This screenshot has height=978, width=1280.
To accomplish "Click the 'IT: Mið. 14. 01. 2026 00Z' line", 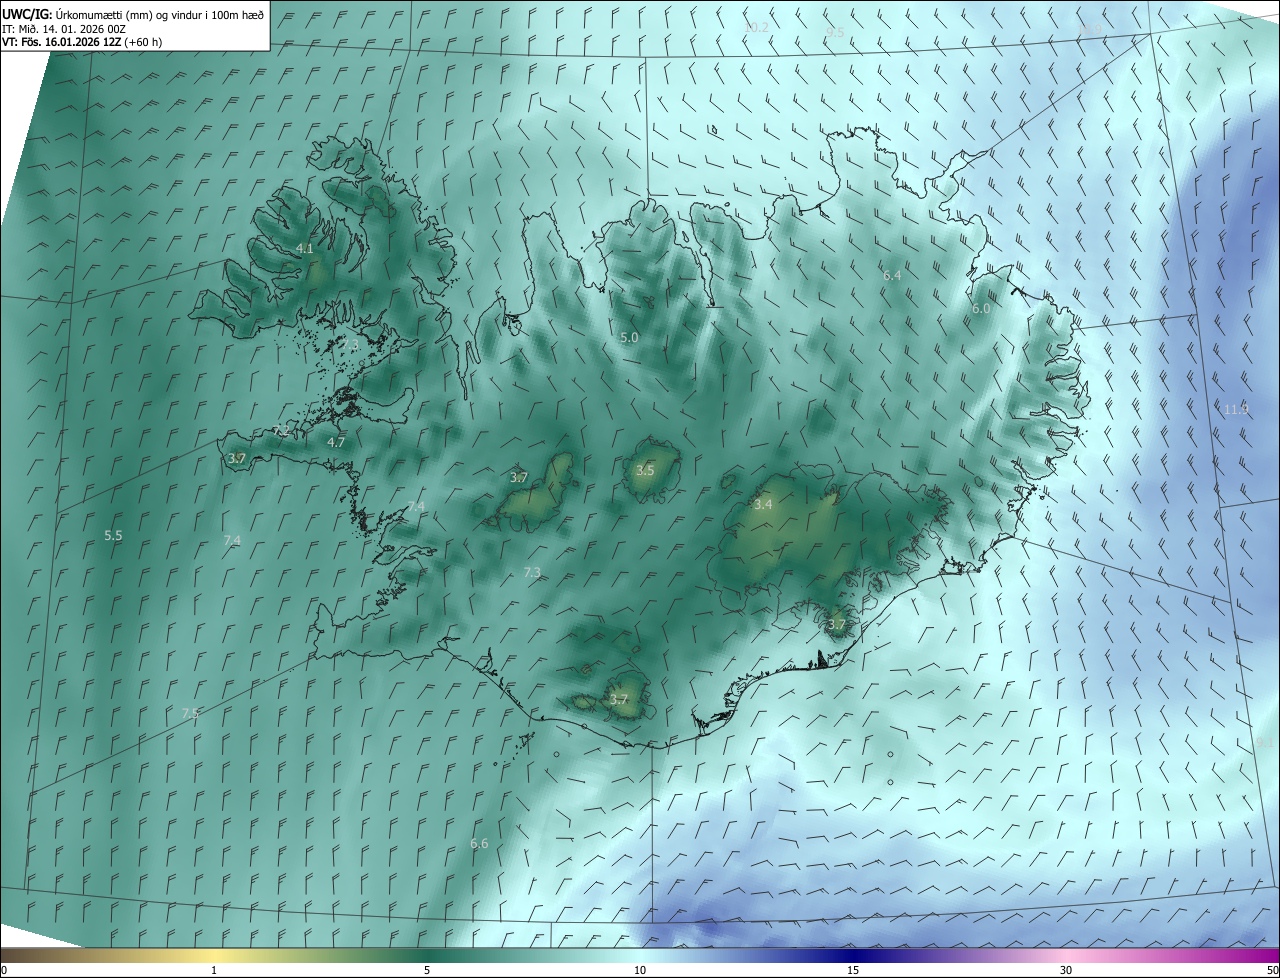I will (x=64, y=29).
